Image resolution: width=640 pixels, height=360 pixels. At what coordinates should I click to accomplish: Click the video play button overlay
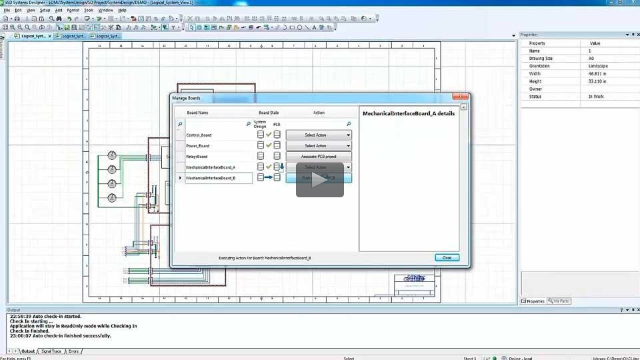[x=320, y=180]
